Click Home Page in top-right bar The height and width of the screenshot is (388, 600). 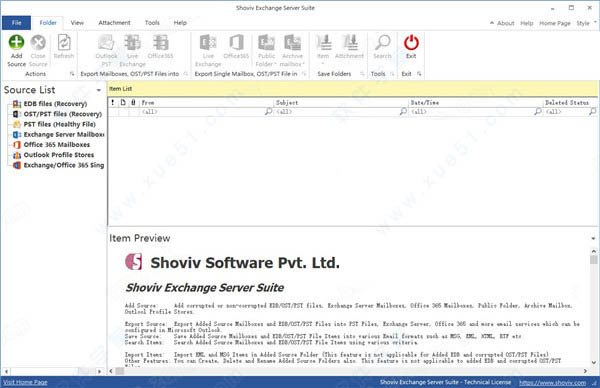pos(554,23)
